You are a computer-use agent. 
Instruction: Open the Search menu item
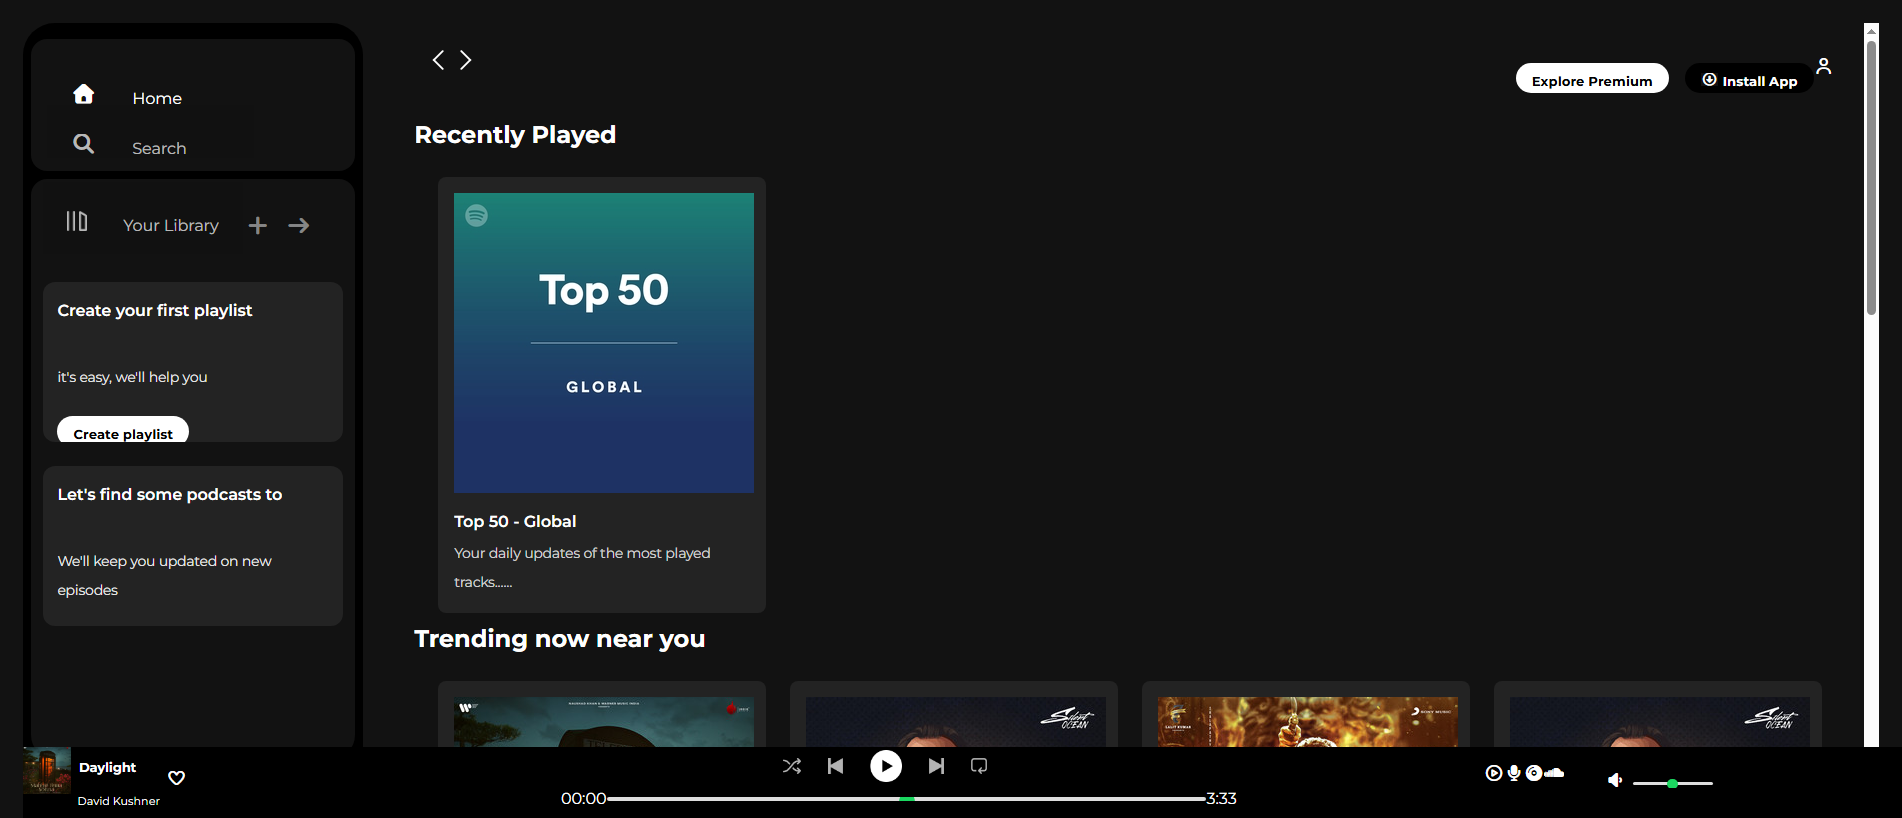coord(159,148)
